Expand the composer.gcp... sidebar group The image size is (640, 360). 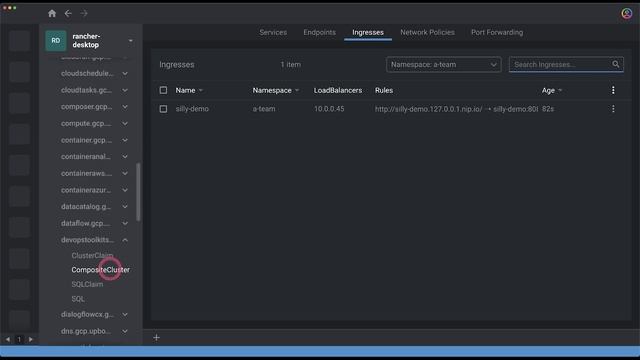click(125, 107)
